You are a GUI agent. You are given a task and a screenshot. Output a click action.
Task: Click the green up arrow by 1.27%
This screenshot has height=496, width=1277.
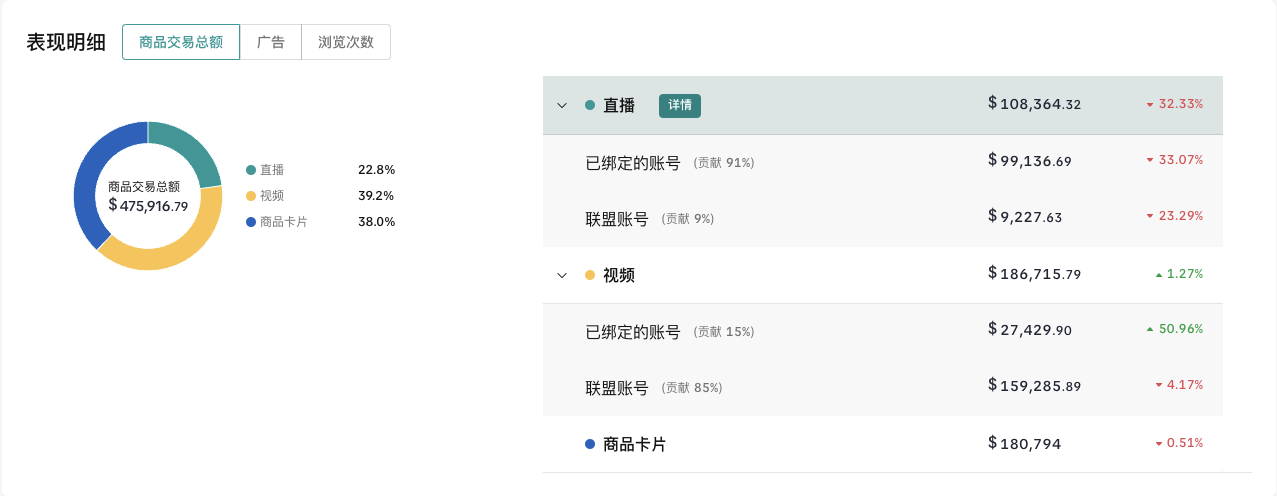tap(1158, 274)
